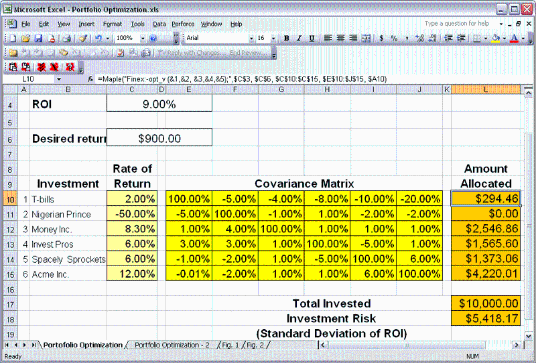Open the Zoom 100% dropdown
Image resolution: width=536 pixels, height=363 pixels.
tap(143, 38)
